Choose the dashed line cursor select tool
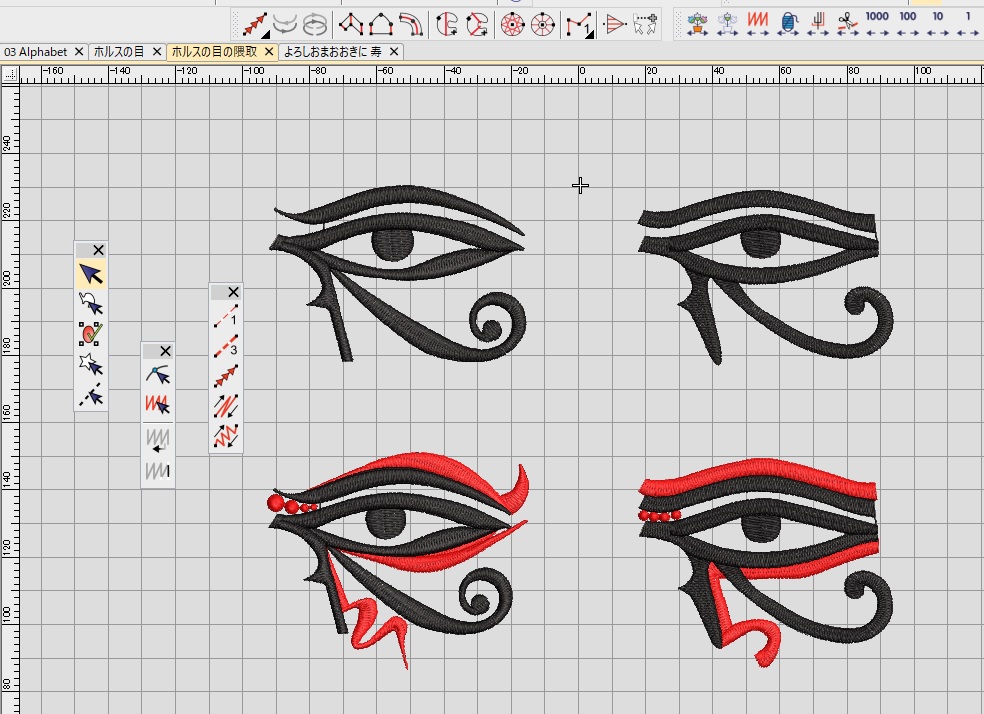This screenshot has height=714, width=984. coord(91,395)
